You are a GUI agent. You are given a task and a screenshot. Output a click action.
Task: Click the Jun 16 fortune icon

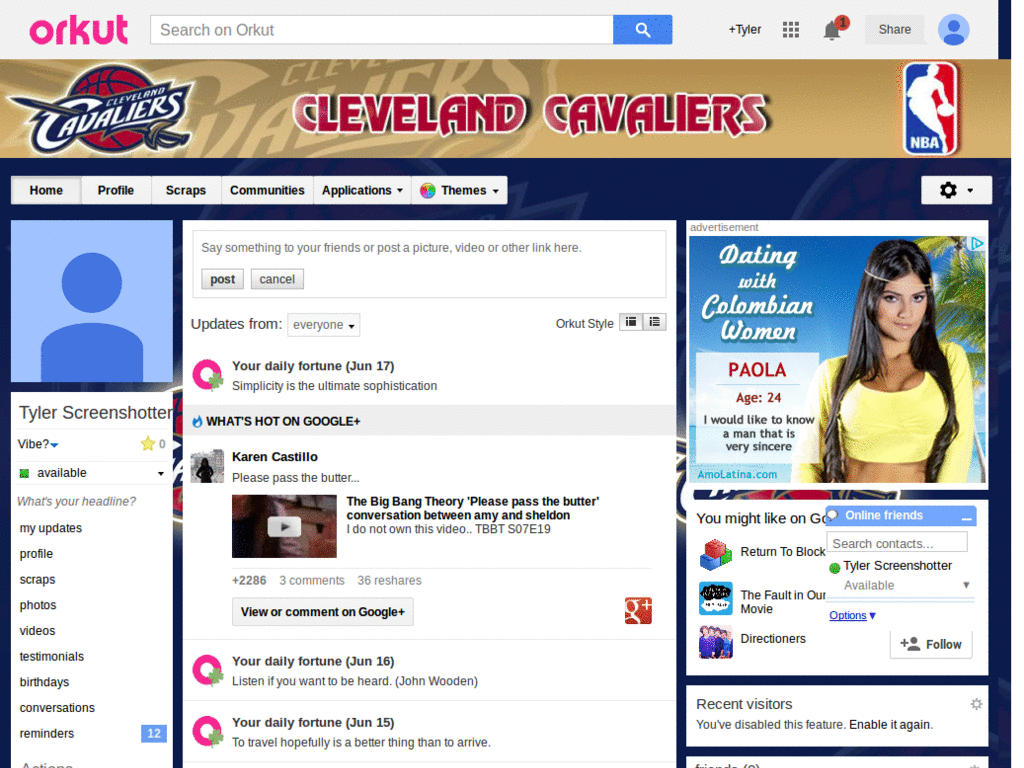[208, 671]
